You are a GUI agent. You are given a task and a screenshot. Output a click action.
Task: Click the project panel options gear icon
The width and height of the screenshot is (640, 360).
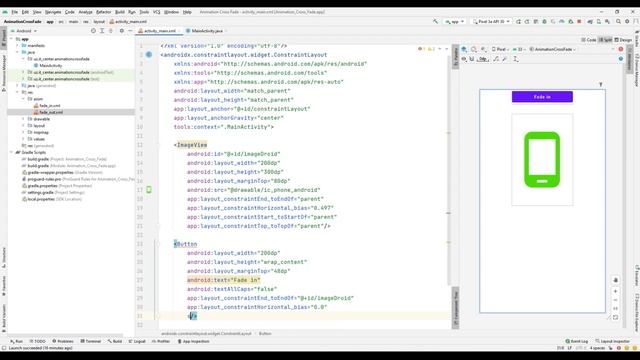pos(122,31)
